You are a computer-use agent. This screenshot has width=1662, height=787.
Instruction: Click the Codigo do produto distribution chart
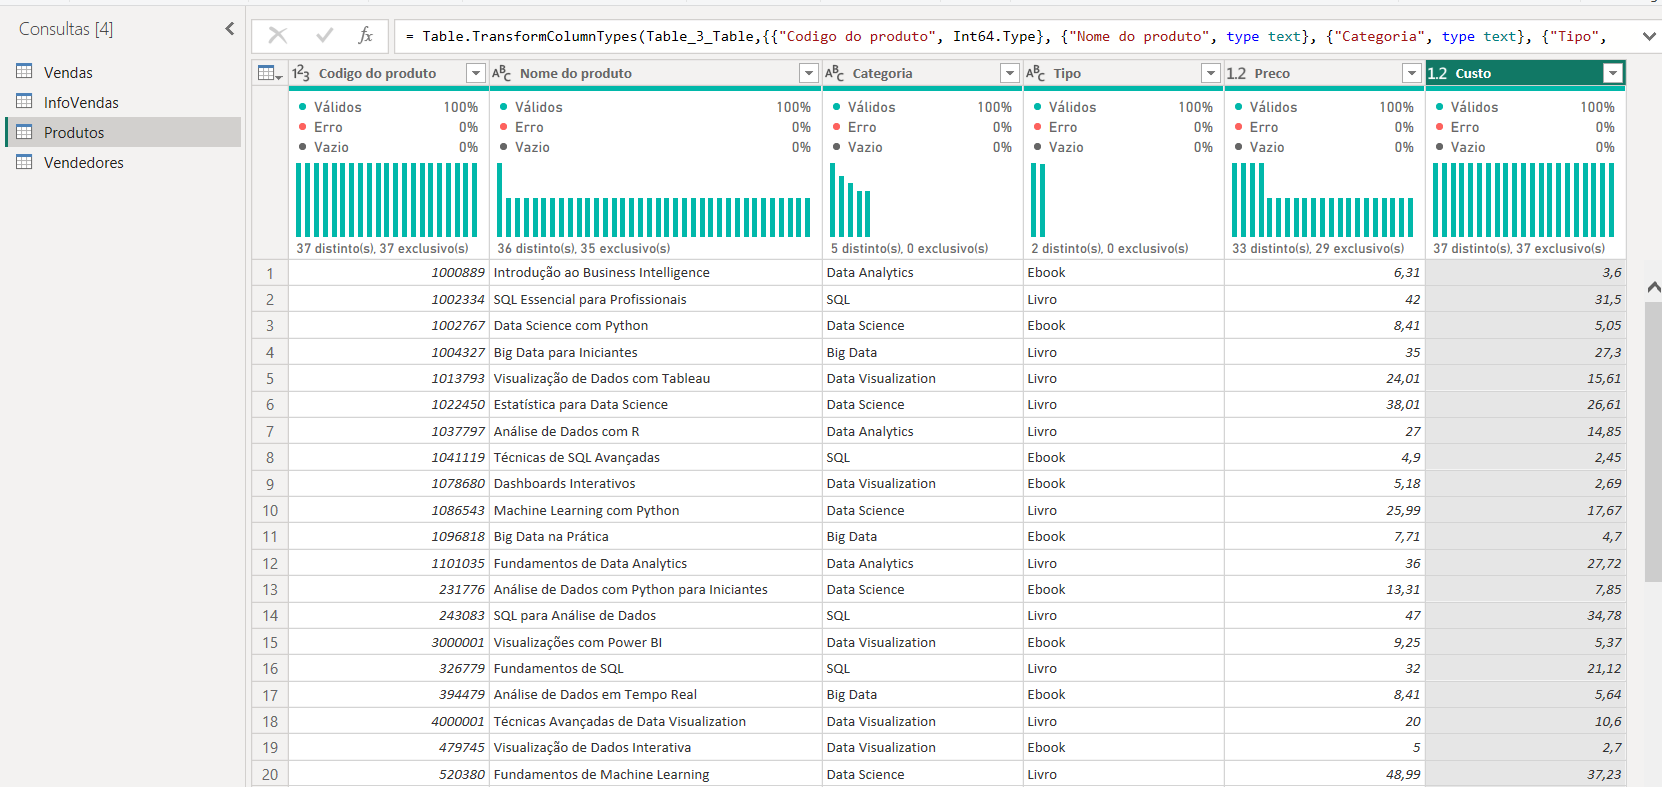tap(387, 200)
